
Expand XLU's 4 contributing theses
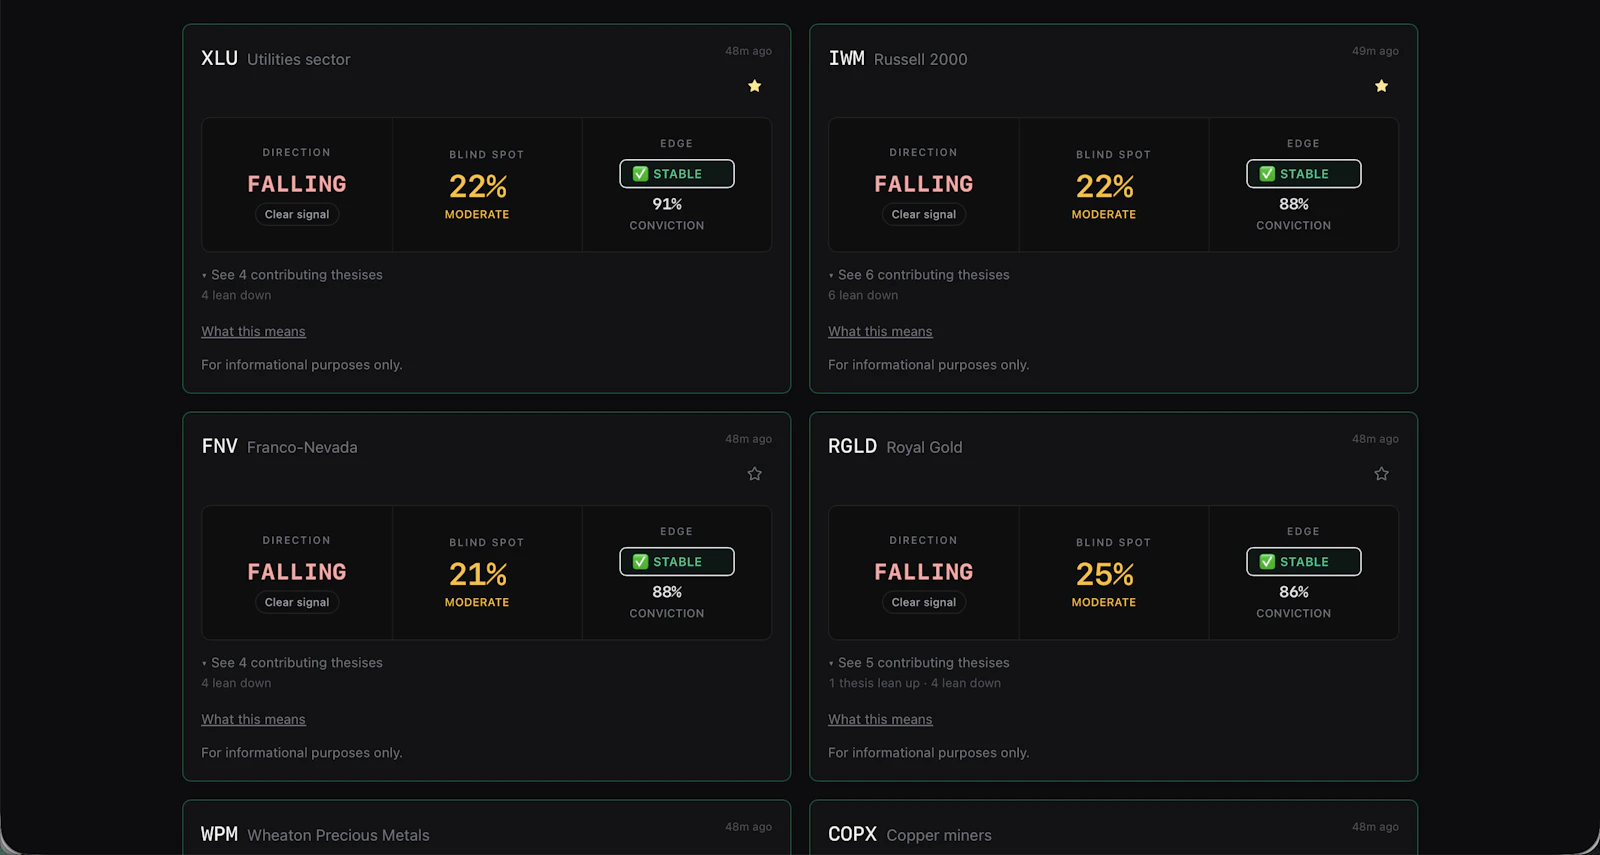(x=292, y=275)
